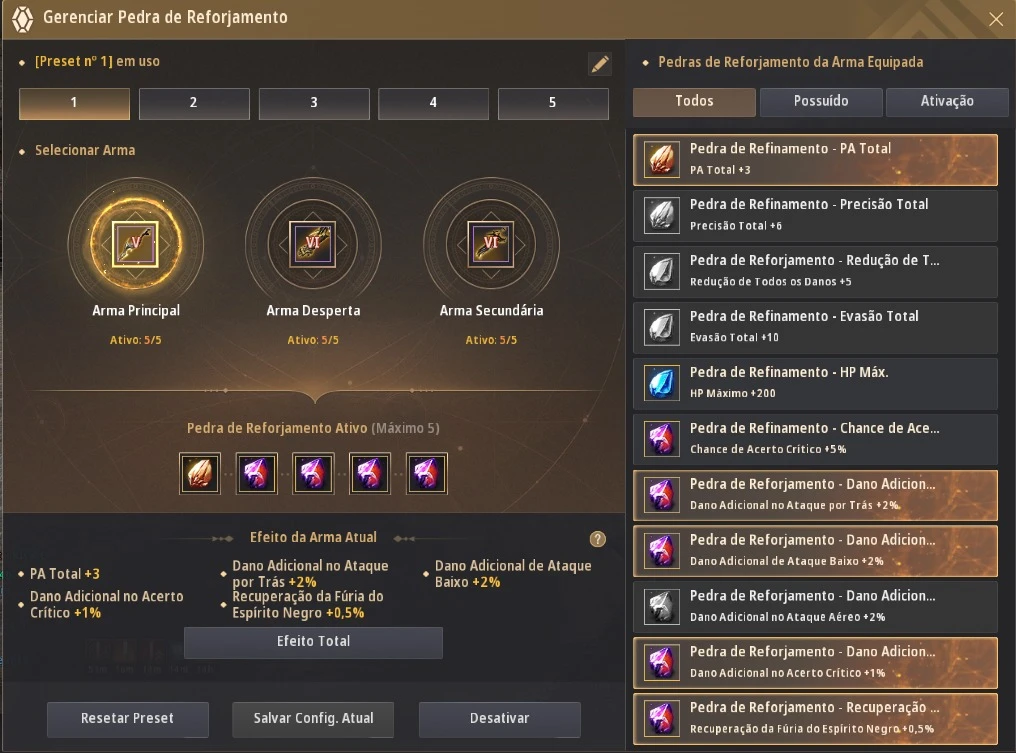Open the Ativação tab
1016x753 pixels.
pos(947,102)
